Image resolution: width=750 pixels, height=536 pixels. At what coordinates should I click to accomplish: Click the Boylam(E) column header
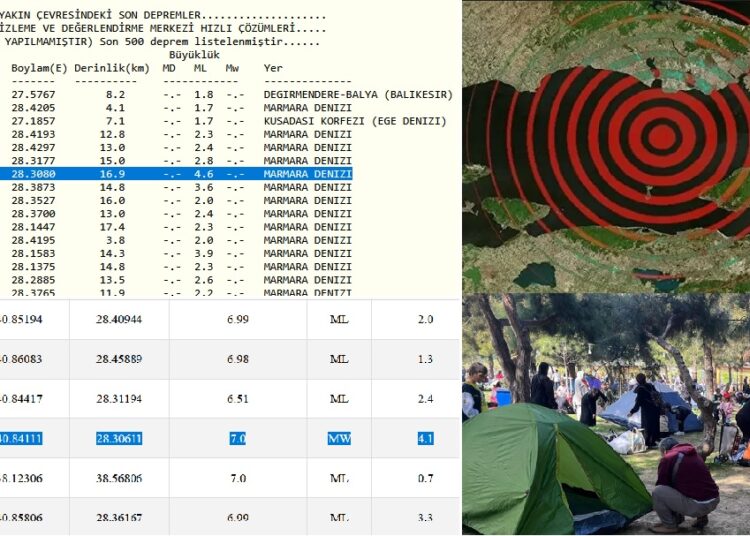tap(39, 68)
